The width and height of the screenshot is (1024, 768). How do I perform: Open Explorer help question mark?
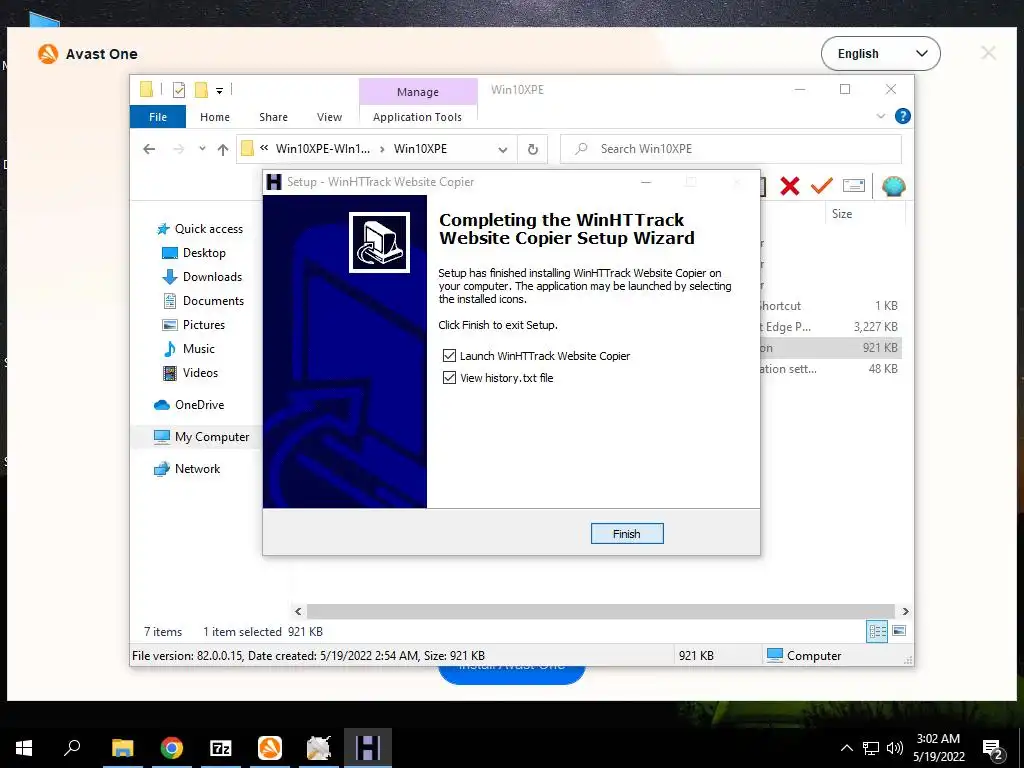(x=903, y=116)
